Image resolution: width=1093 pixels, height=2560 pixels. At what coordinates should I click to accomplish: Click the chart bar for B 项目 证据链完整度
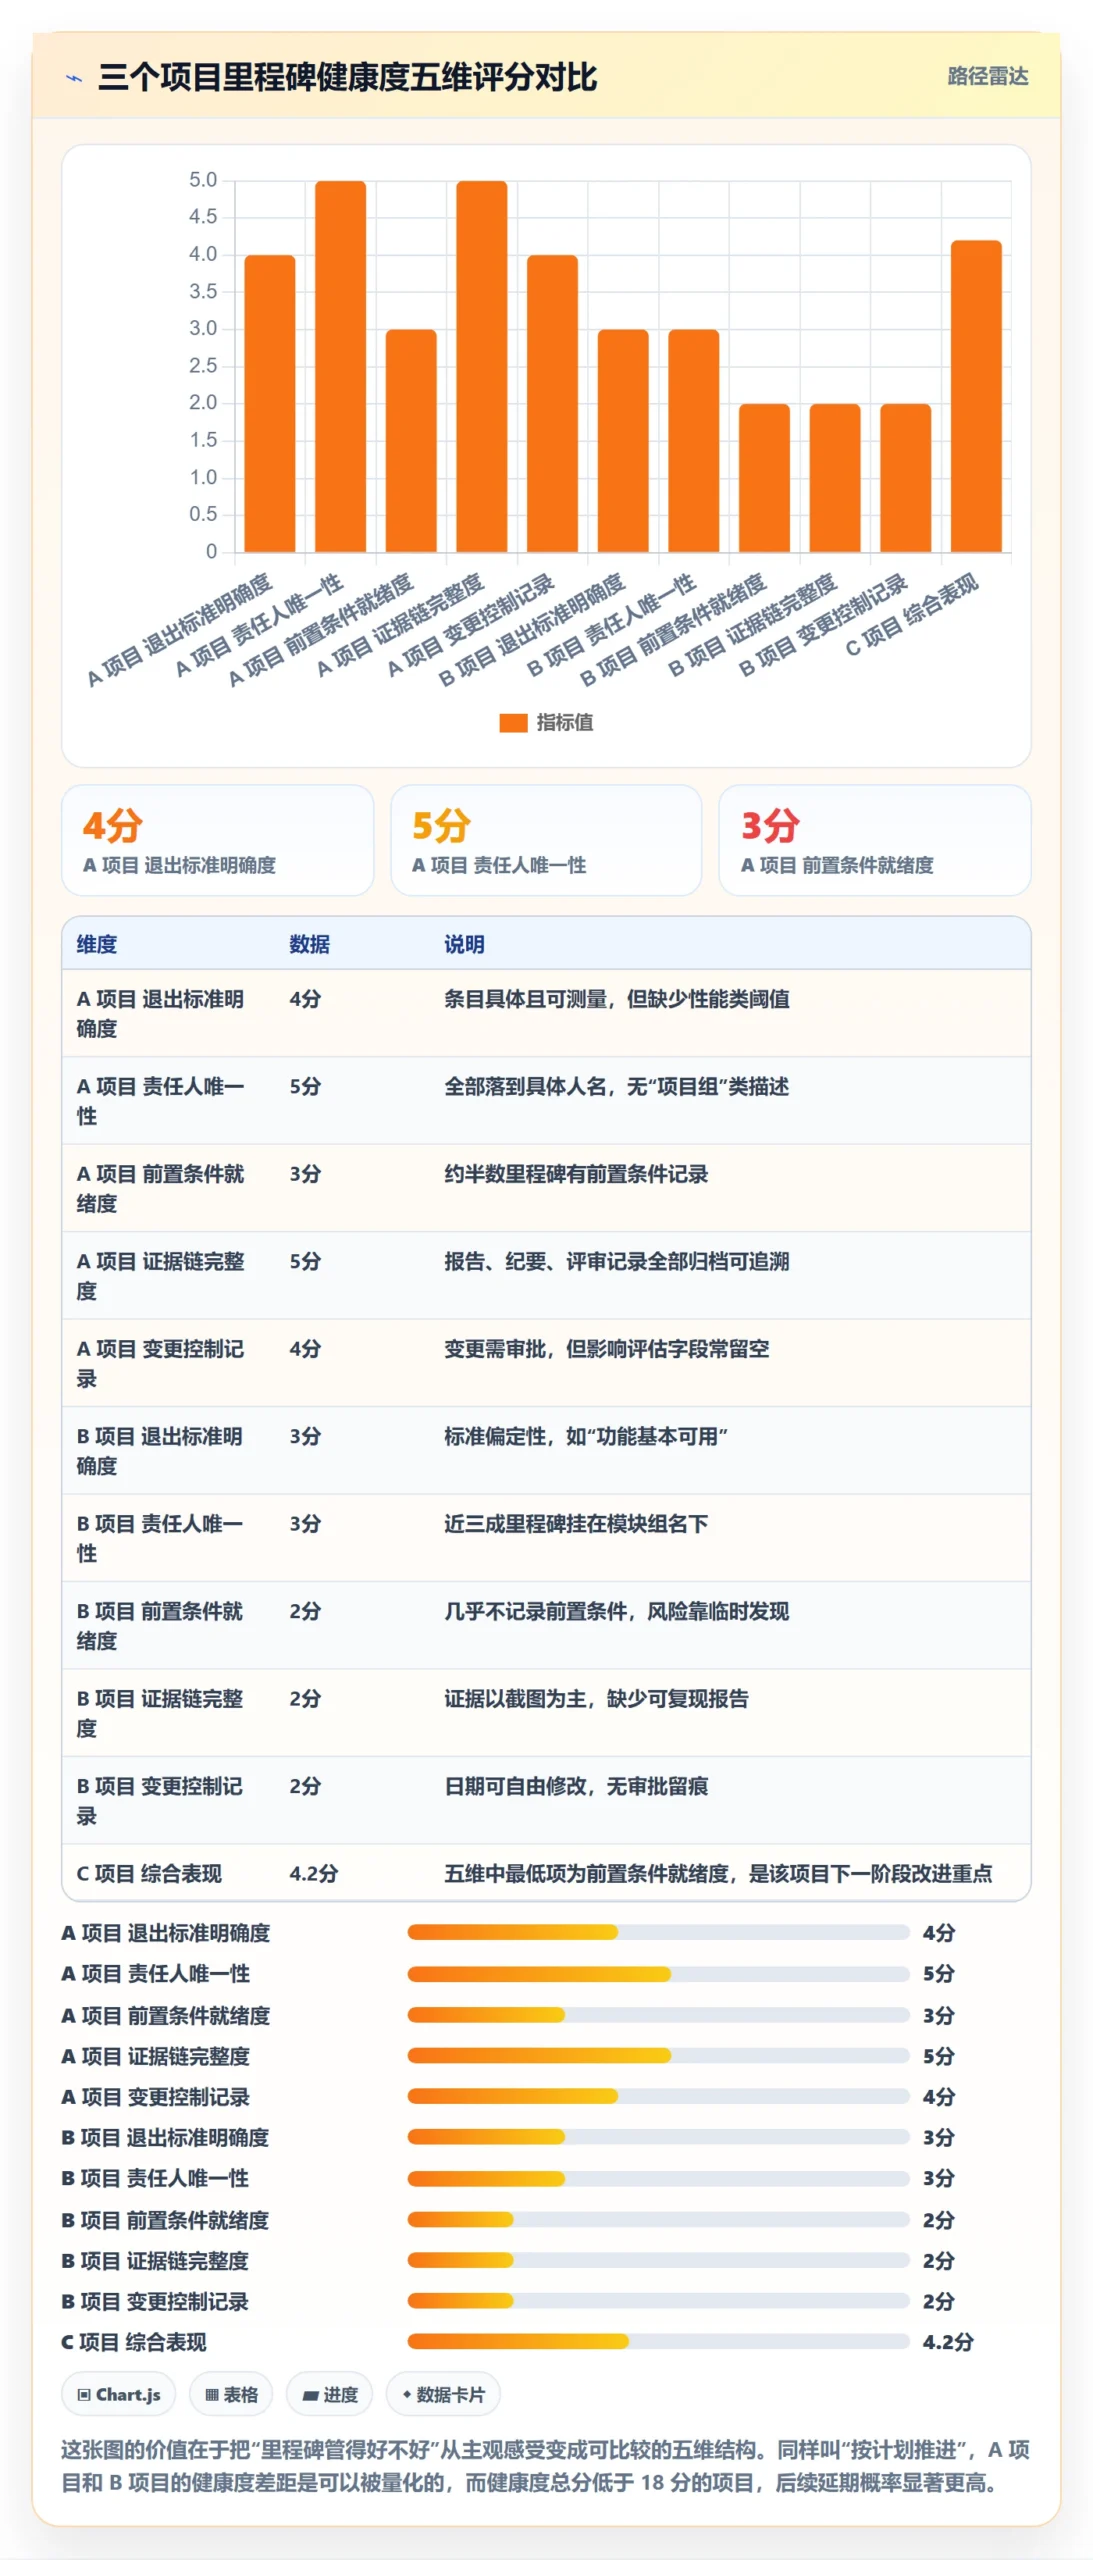pyautogui.click(x=835, y=477)
